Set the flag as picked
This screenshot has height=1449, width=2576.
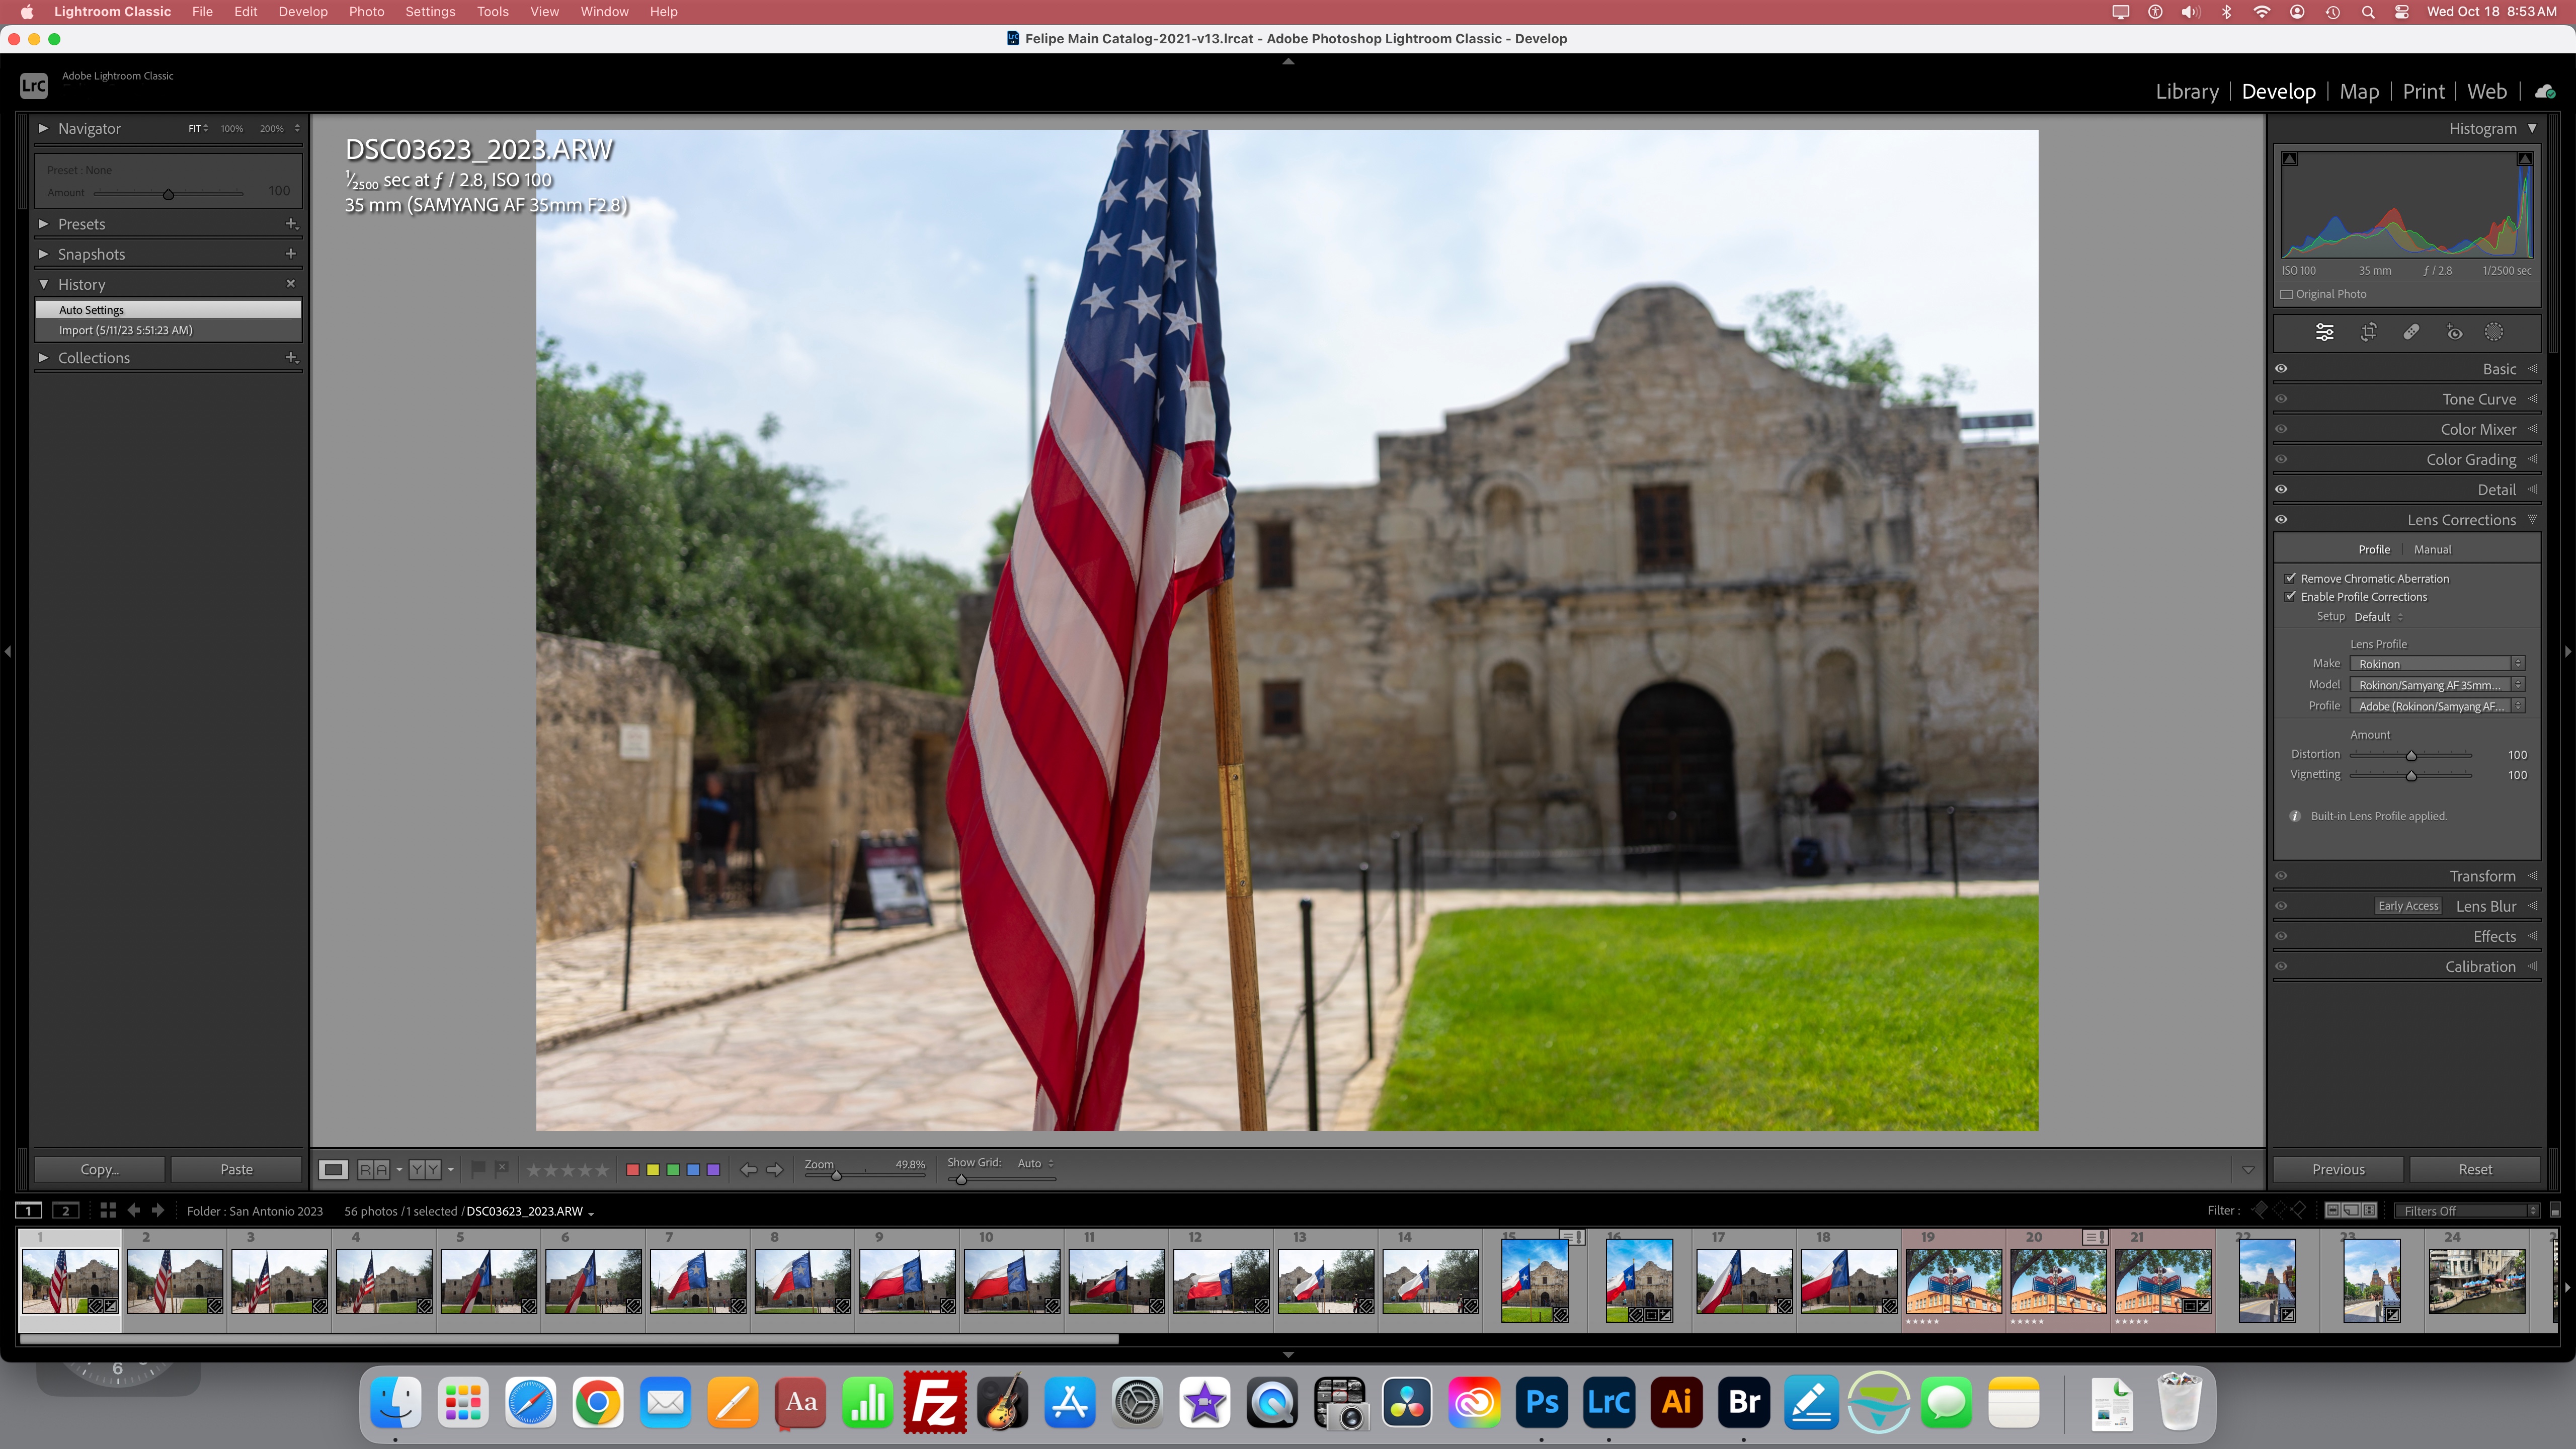click(478, 1168)
